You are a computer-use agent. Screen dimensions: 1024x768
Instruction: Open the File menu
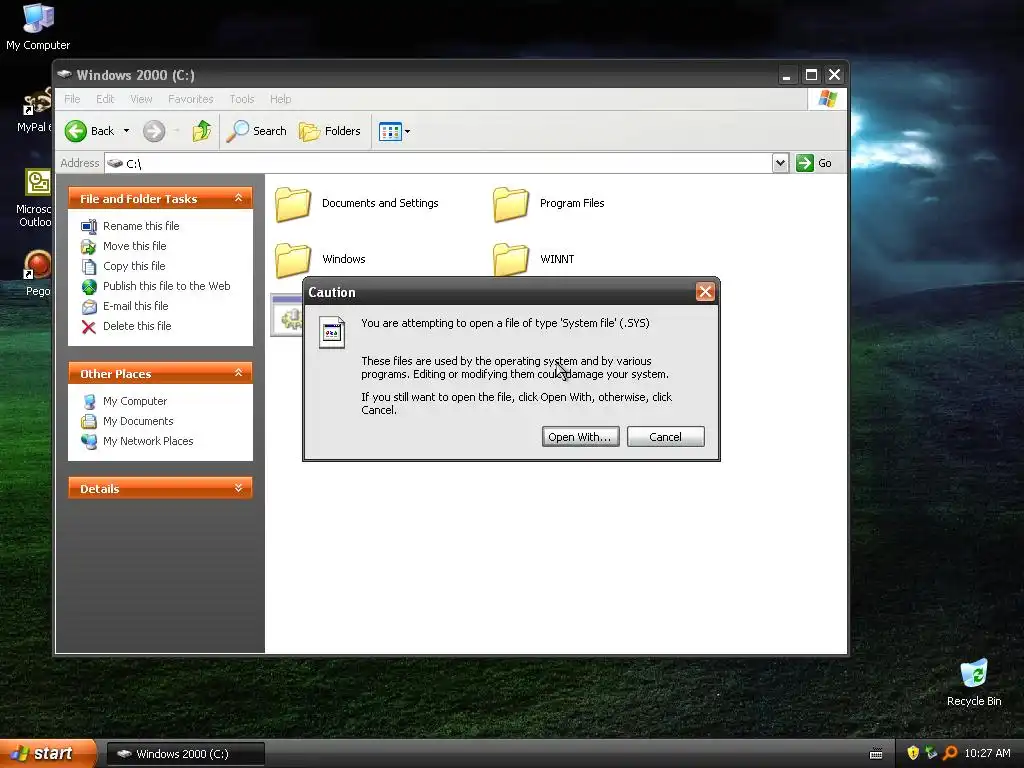(x=72, y=99)
